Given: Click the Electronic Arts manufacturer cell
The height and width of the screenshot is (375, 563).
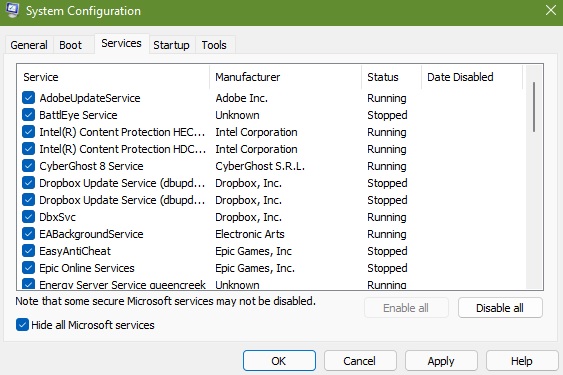Looking at the screenshot, I should click(250, 234).
